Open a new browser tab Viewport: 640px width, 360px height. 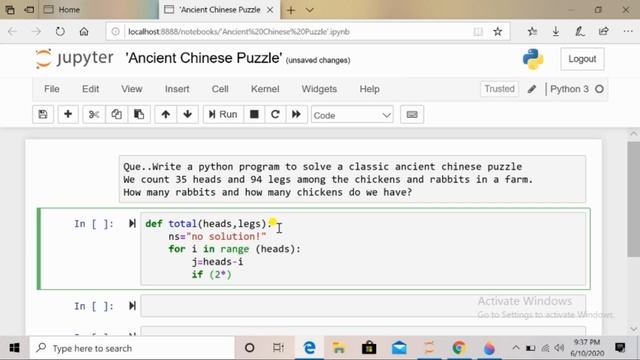[x=291, y=10]
